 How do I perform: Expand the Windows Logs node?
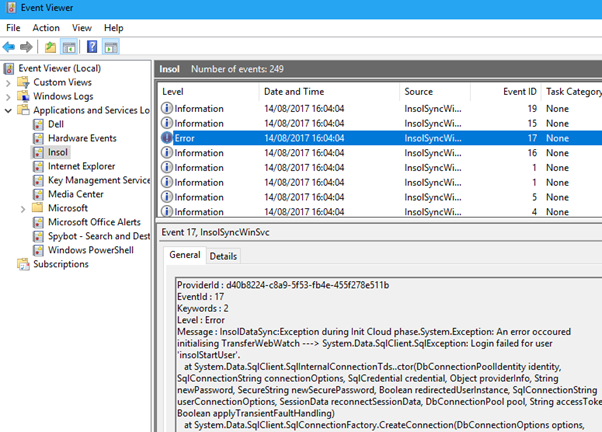coord(9,96)
